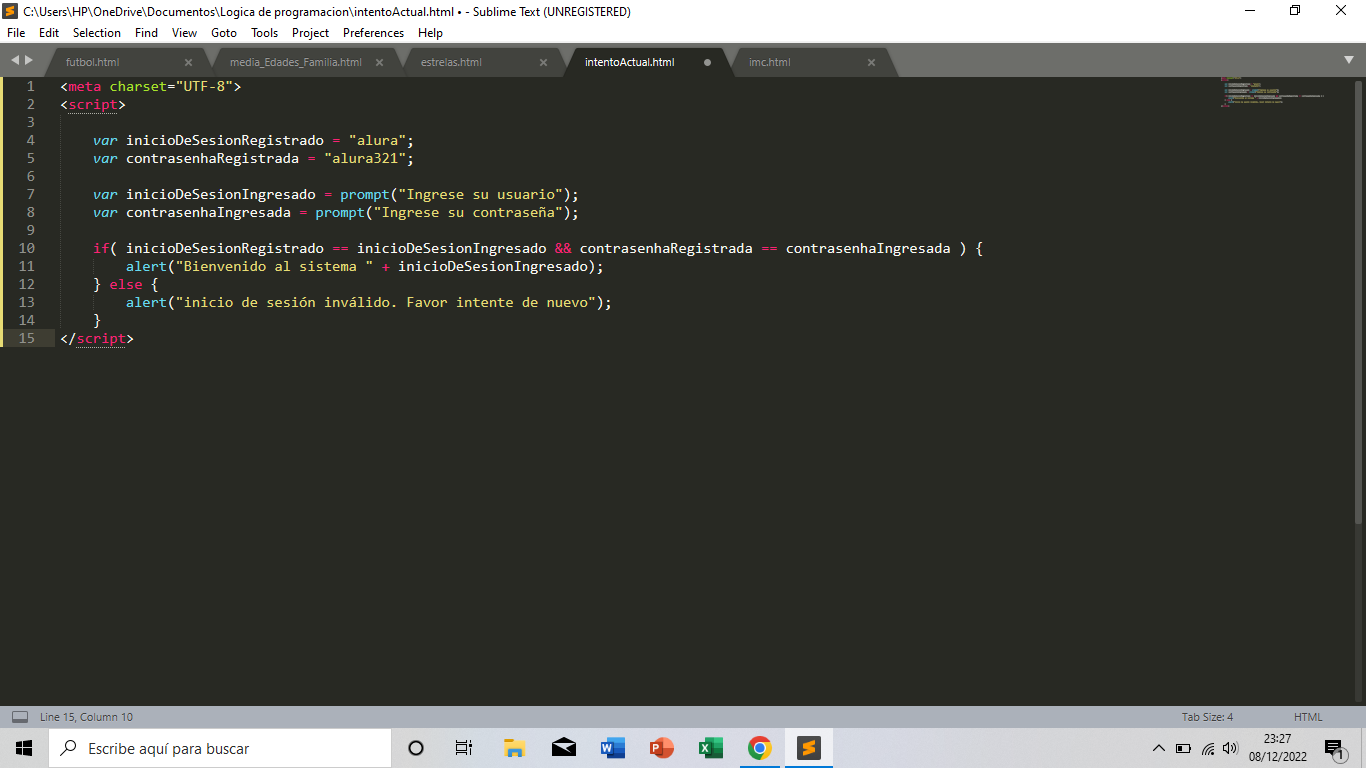Viewport: 1366px width, 768px height.
Task: Open the Project menu
Action: (x=311, y=33)
